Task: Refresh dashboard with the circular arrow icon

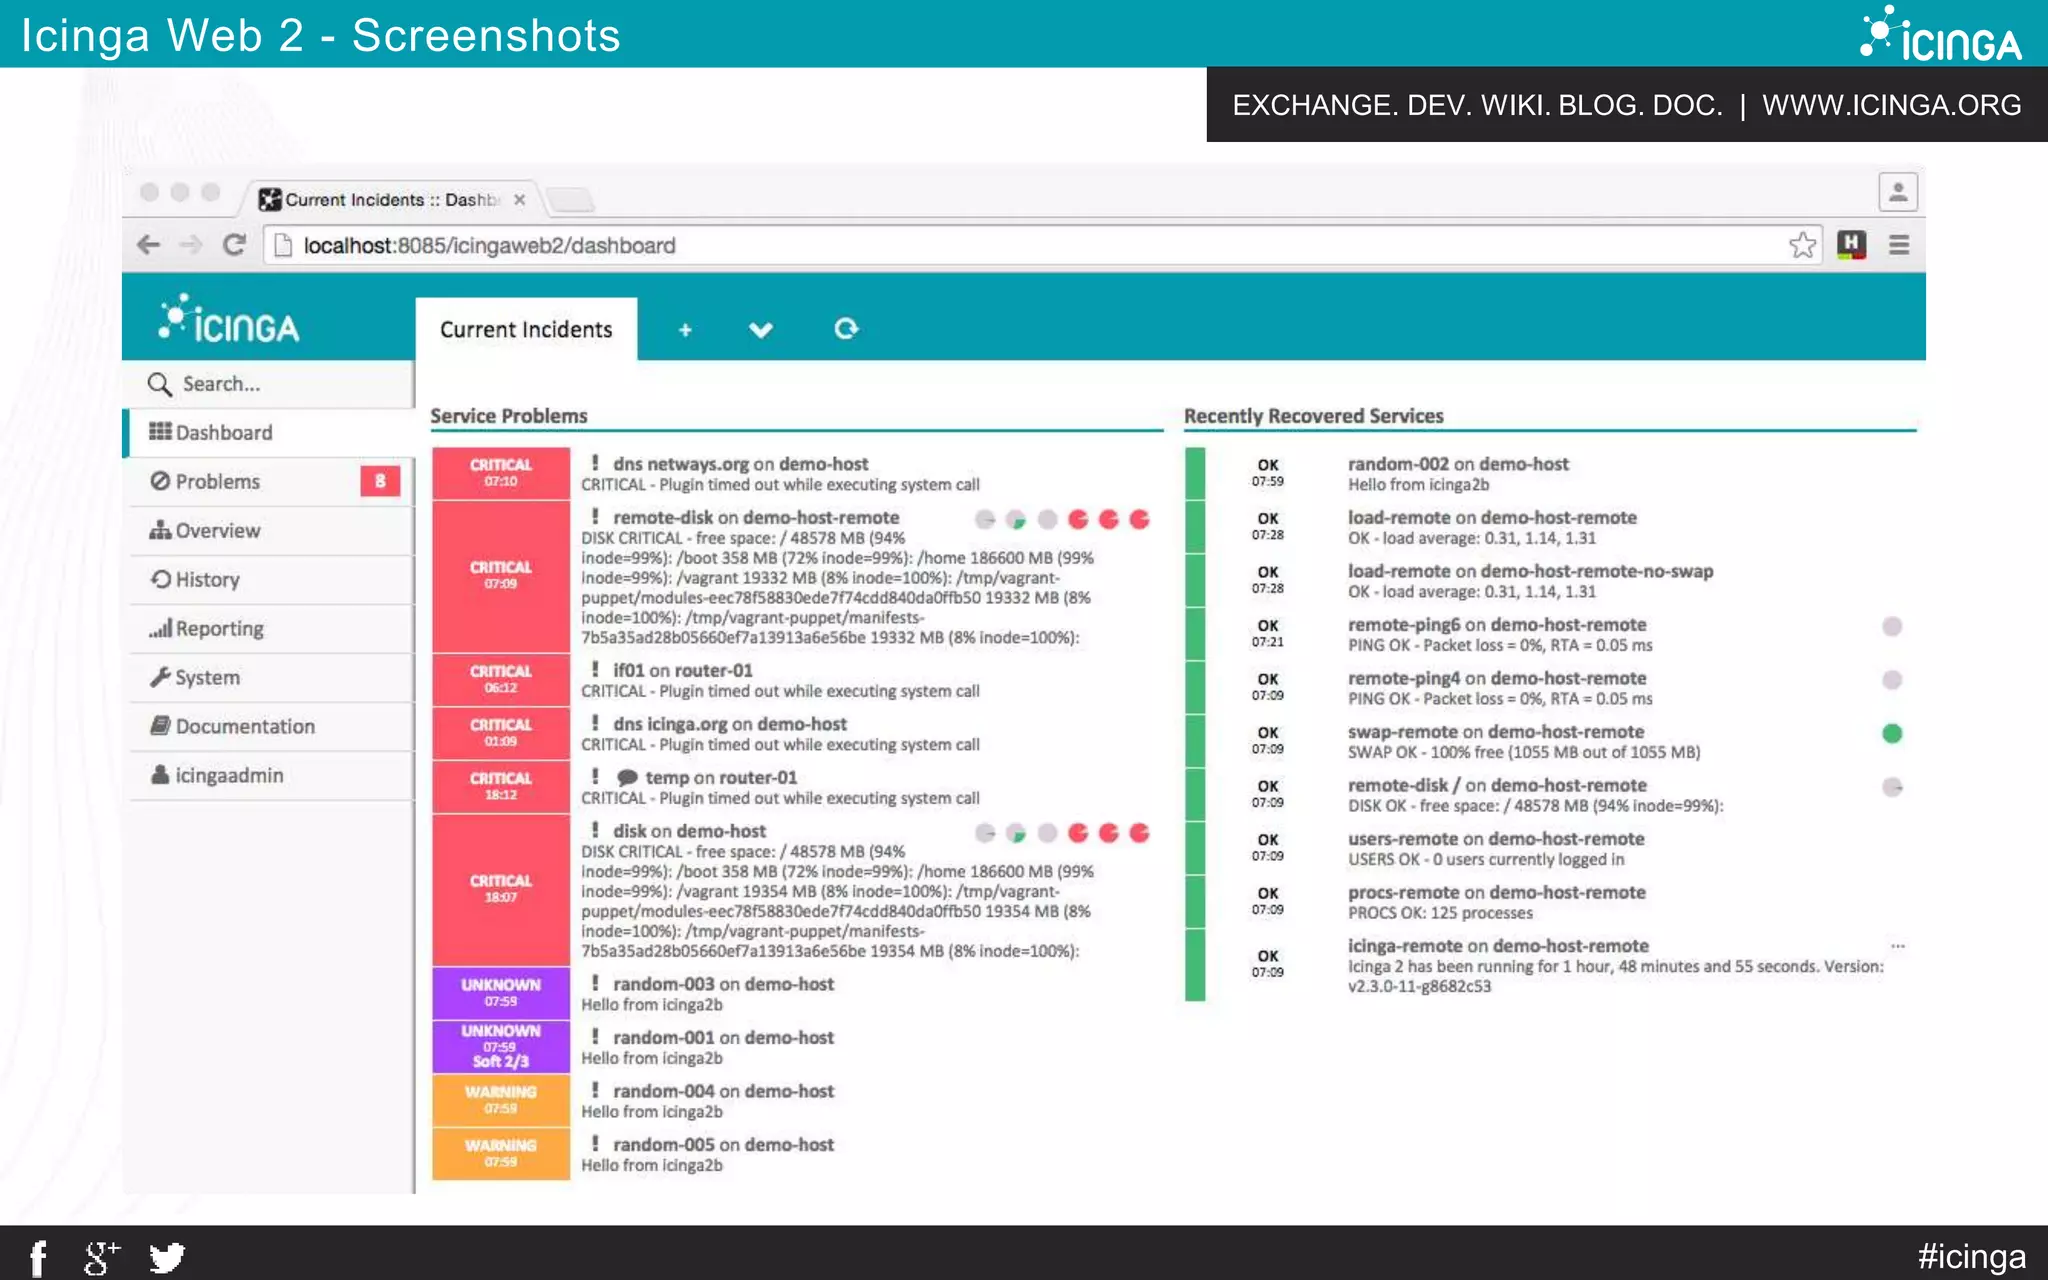Action: (846, 329)
